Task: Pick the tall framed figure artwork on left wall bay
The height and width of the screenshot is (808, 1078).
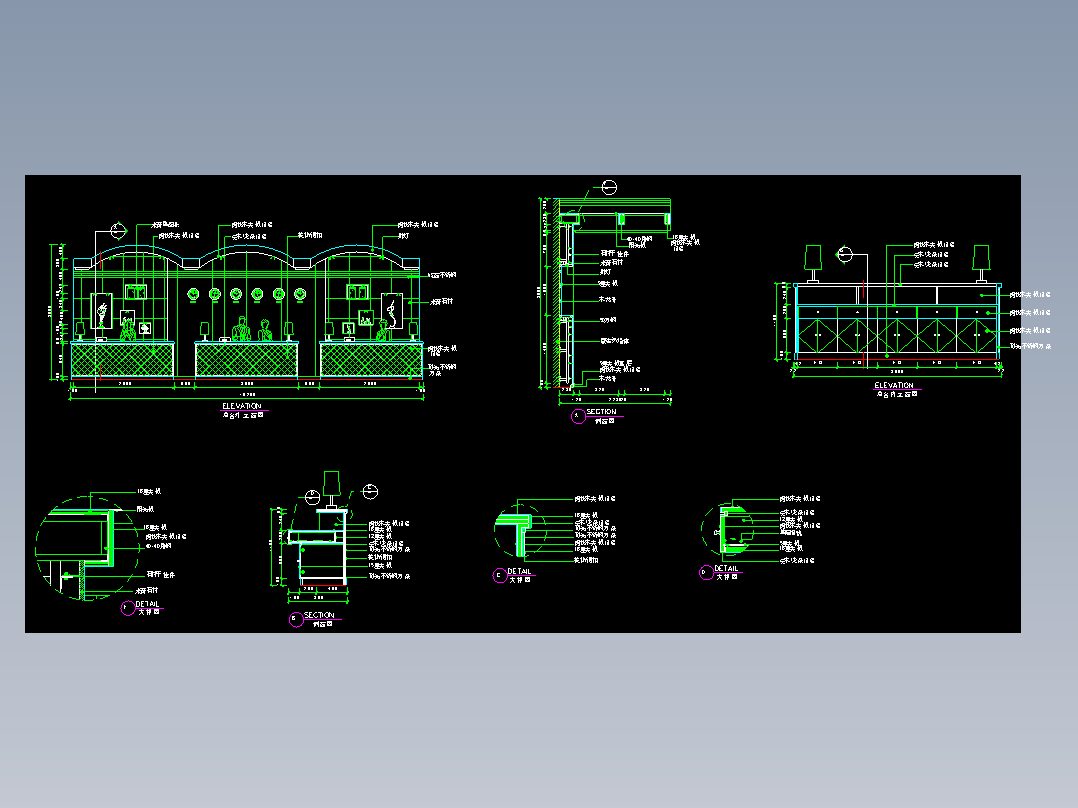Action: pyautogui.click(x=101, y=311)
